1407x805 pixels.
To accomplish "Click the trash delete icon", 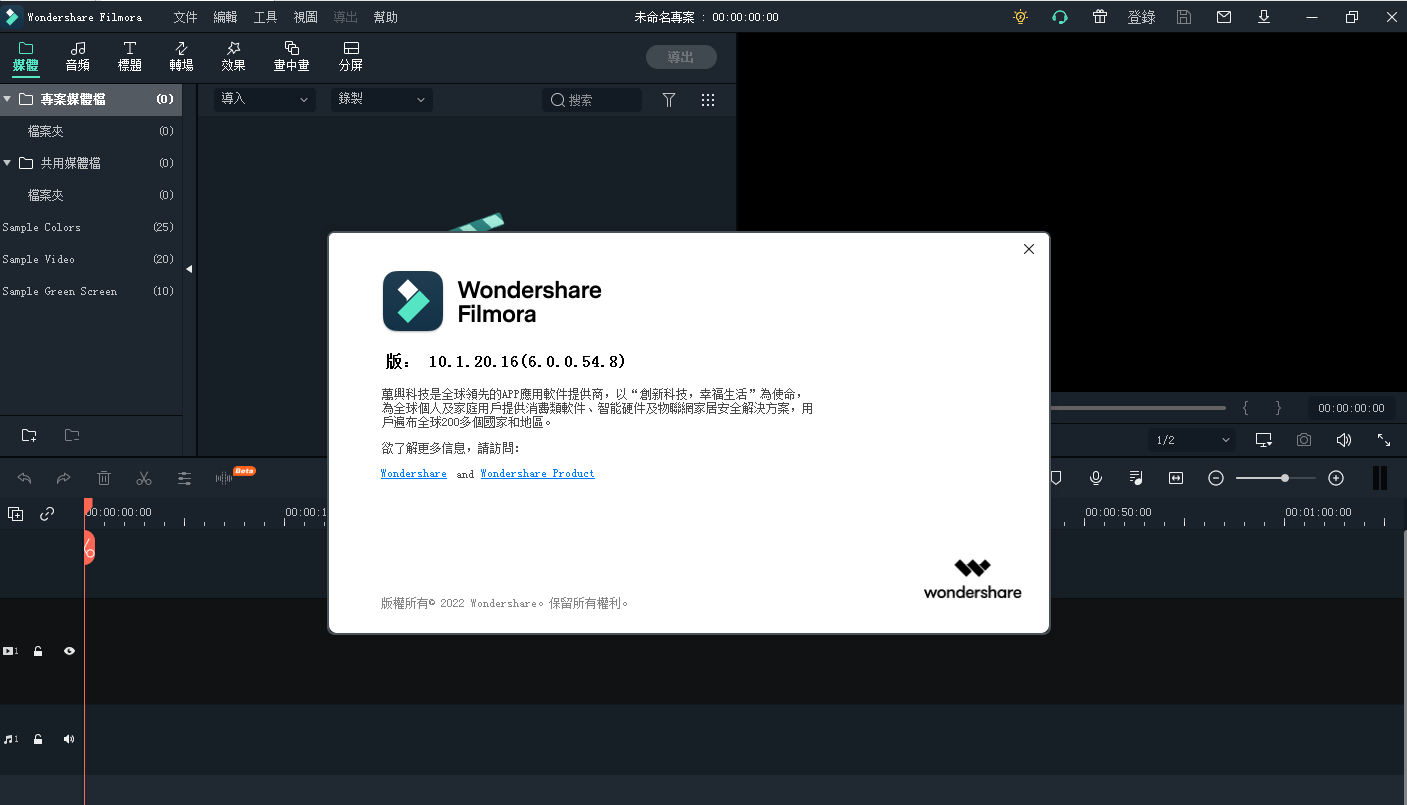I will (x=104, y=478).
